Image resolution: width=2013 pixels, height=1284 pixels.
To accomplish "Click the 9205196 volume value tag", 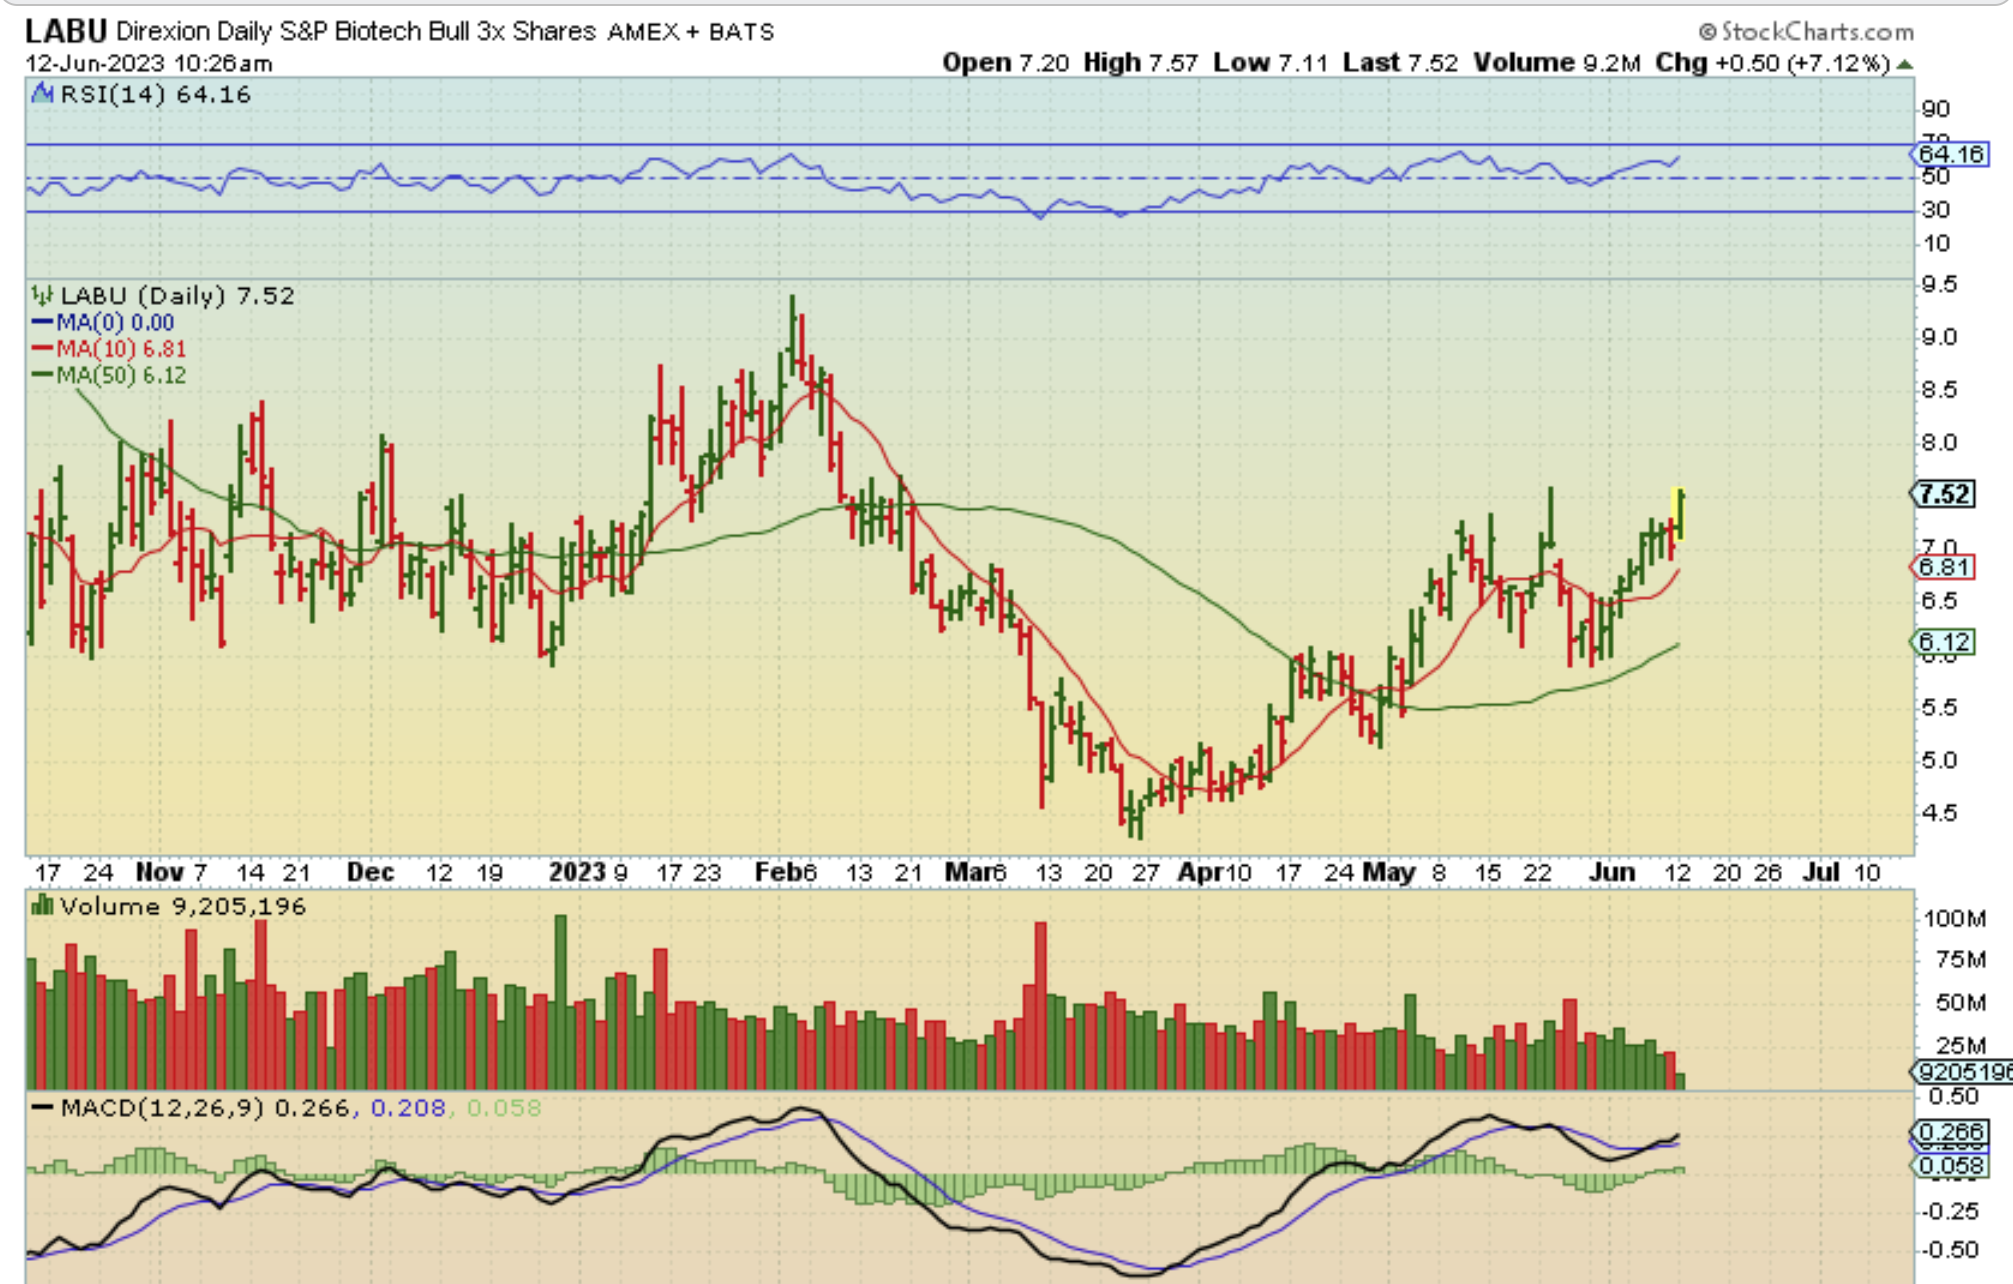I will (1960, 1072).
